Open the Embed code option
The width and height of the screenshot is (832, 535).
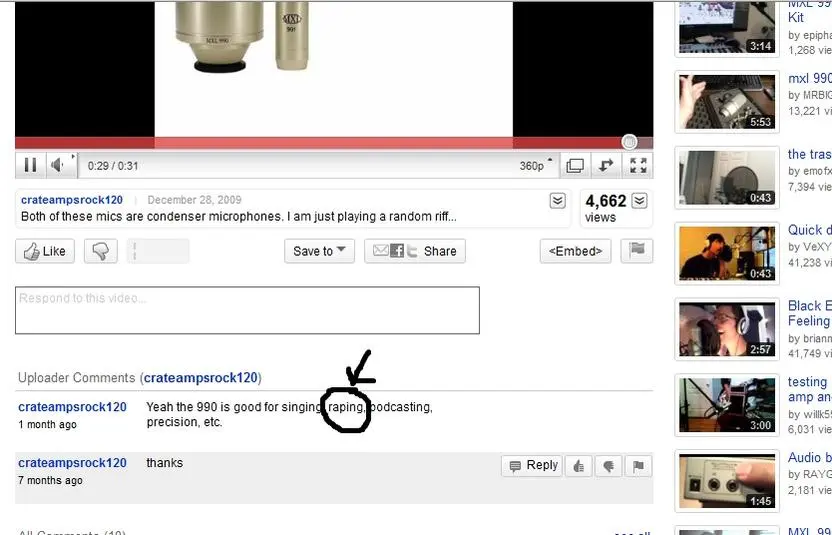[575, 251]
